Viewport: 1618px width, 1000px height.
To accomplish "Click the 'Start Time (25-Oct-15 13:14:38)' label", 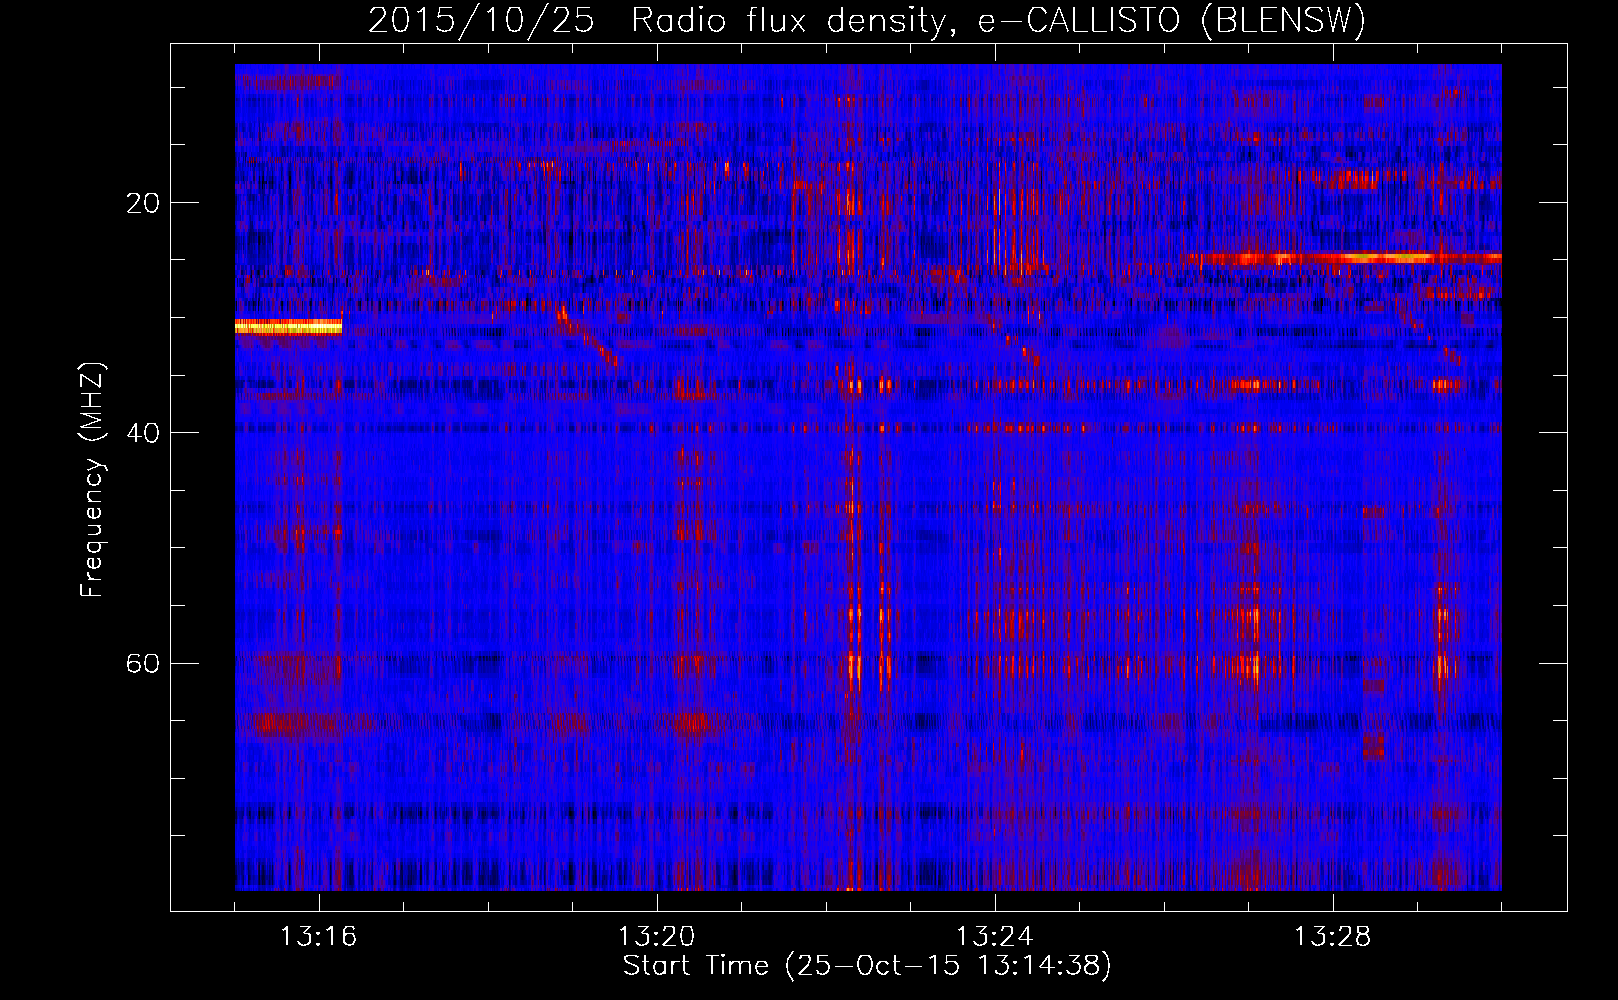I will click(867, 966).
